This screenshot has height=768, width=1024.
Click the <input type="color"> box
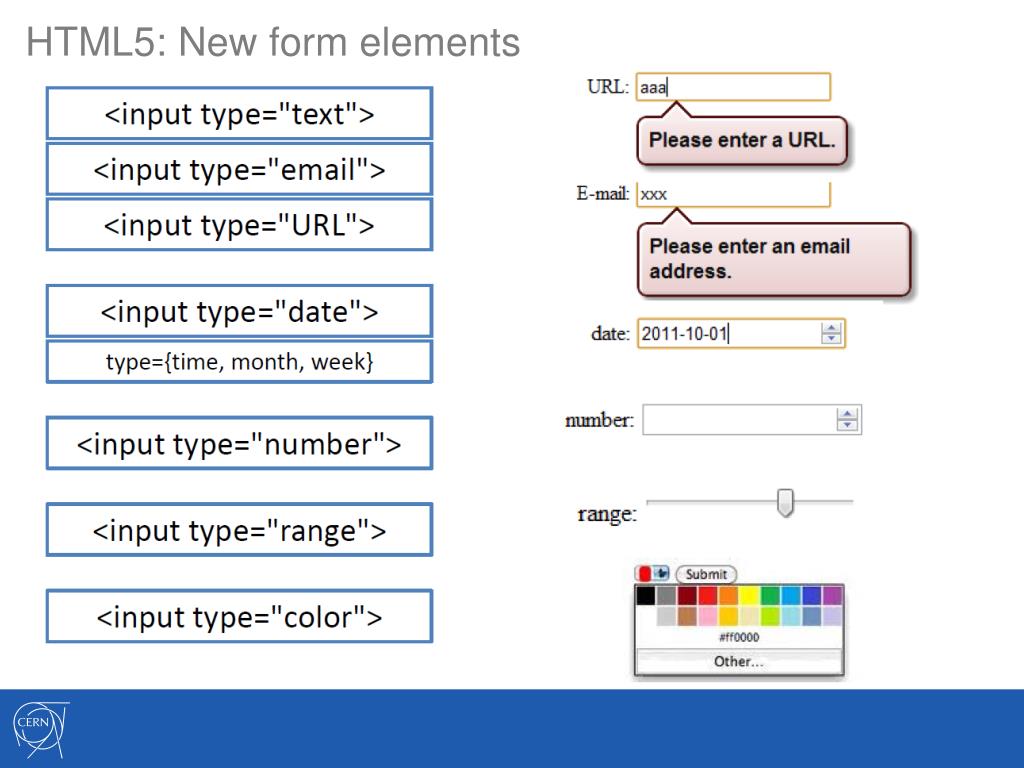pos(239,616)
